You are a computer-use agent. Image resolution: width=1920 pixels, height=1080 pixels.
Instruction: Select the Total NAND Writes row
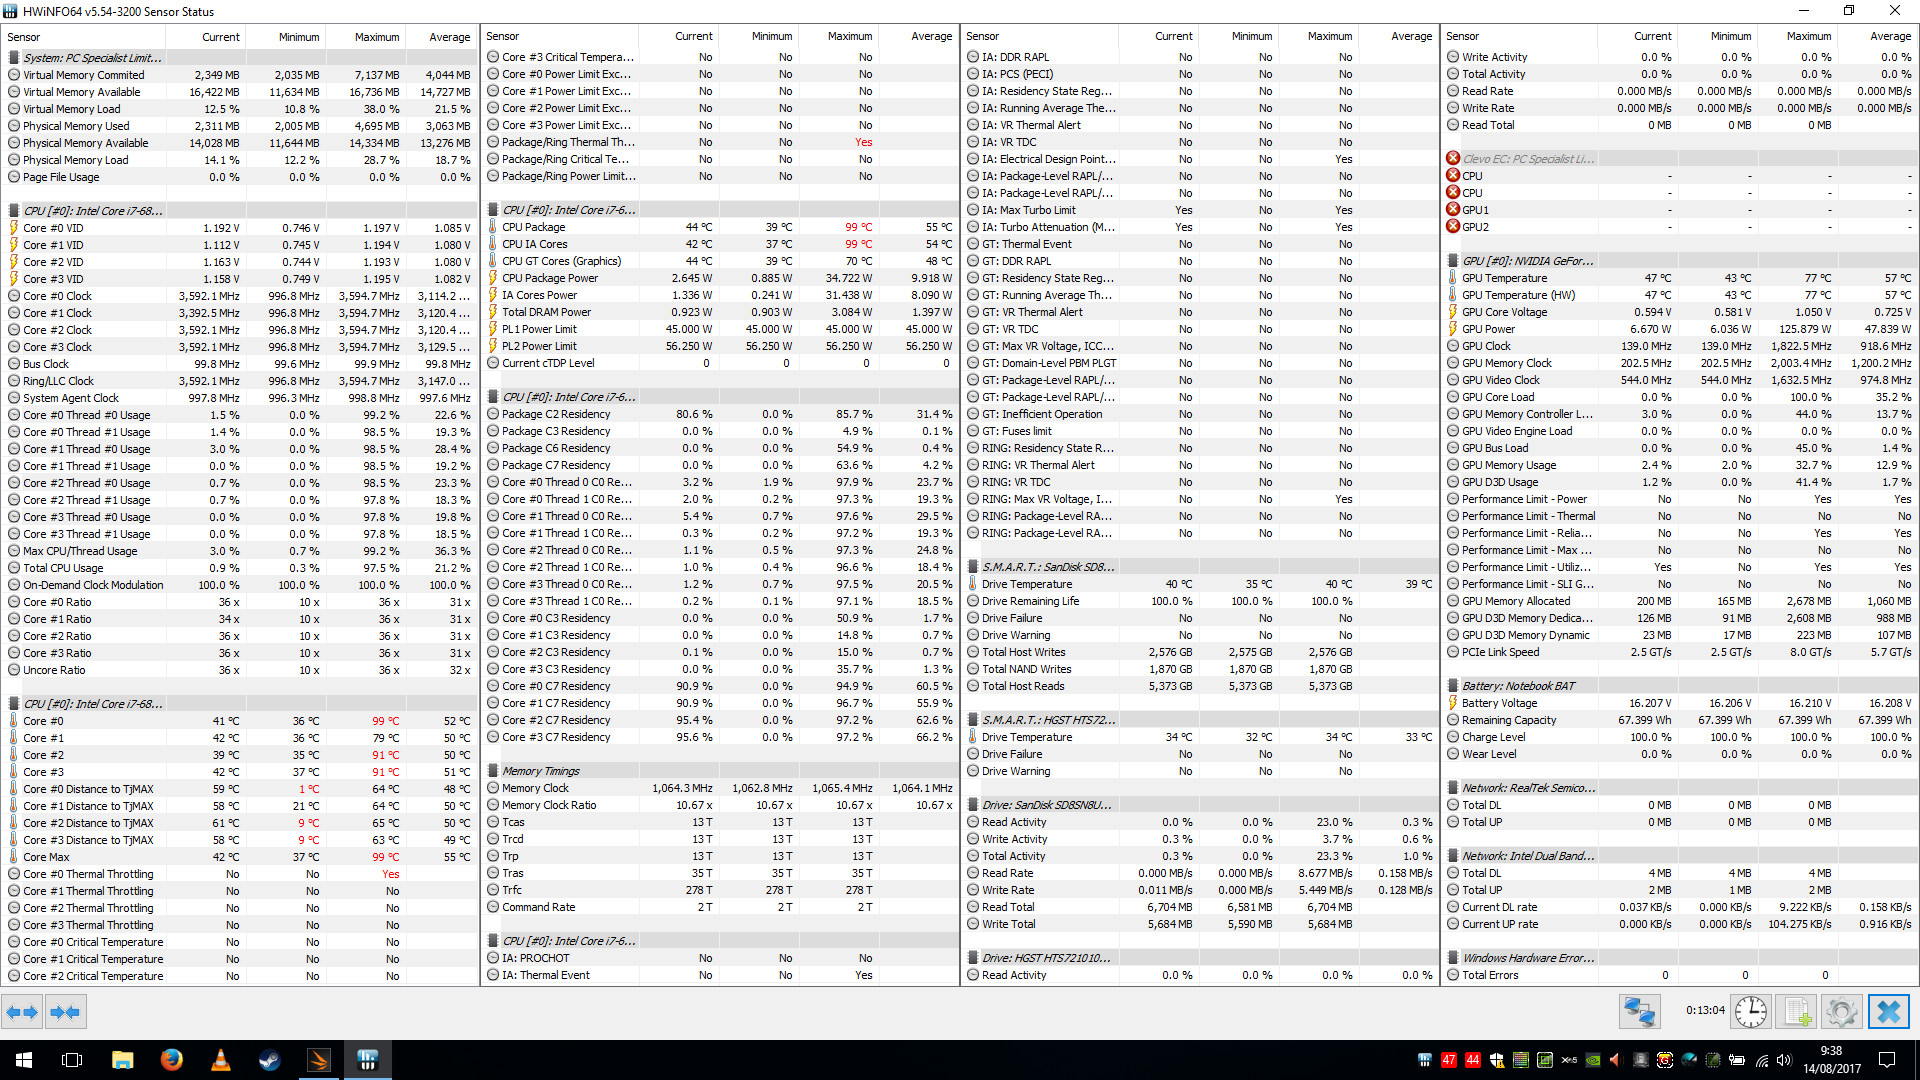(x=1199, y=669)
